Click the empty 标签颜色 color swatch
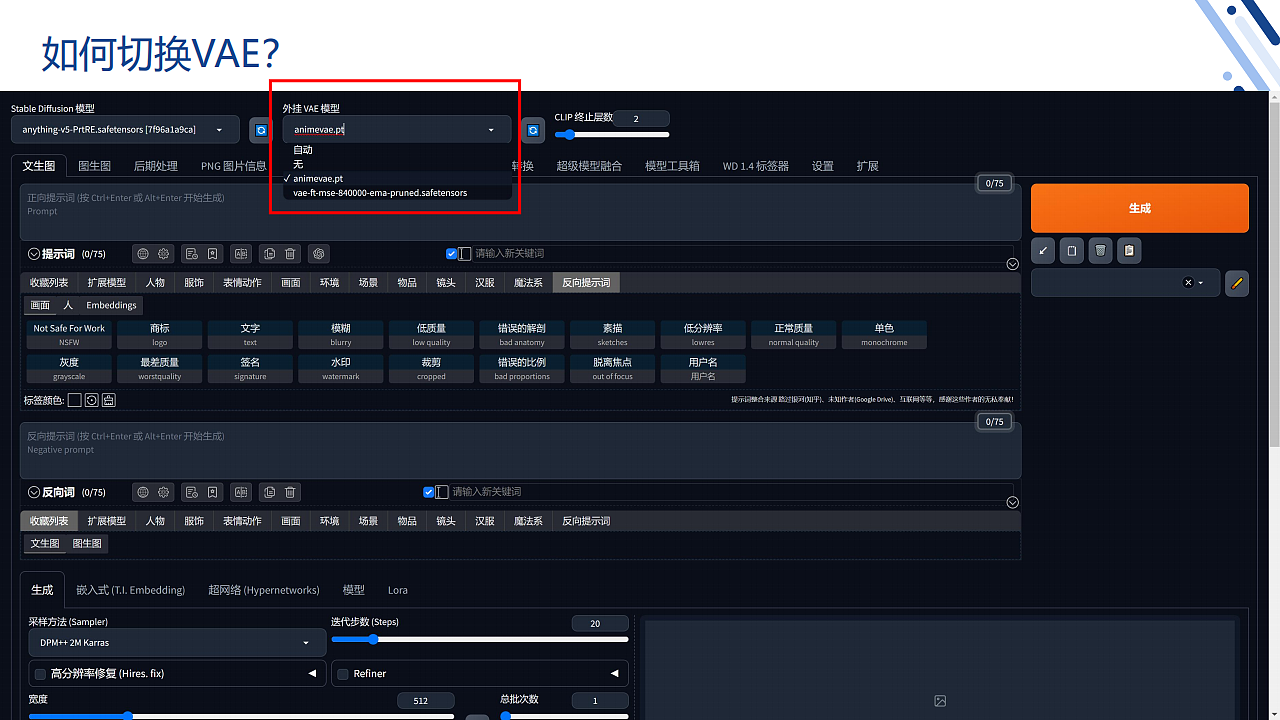Screen dimensions: 1280x720 (74, 400)
